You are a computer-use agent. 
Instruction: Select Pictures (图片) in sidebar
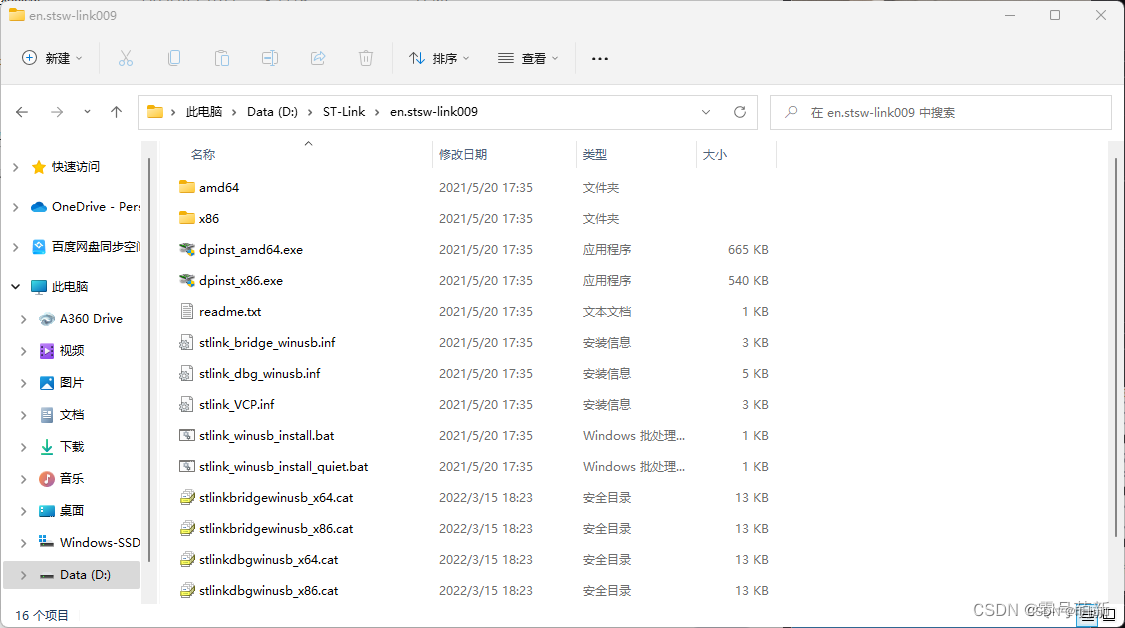point(72,383)
